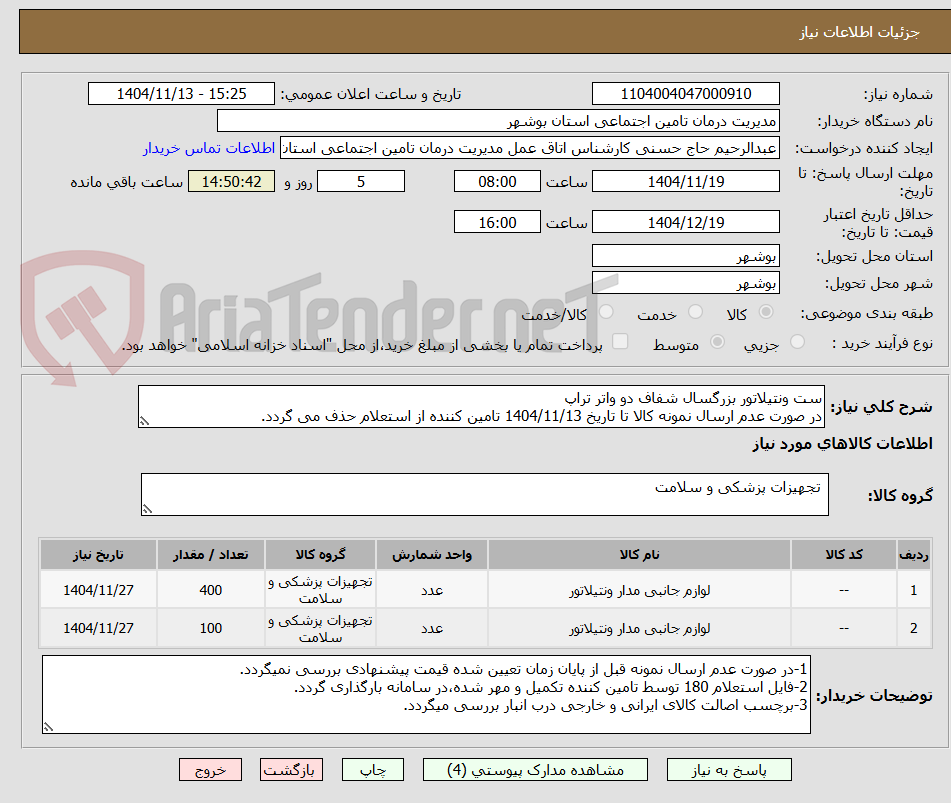This screenshot has width=951, height=803.
Task: Click the واحد شمارش column header
Action: pos(432,554)
